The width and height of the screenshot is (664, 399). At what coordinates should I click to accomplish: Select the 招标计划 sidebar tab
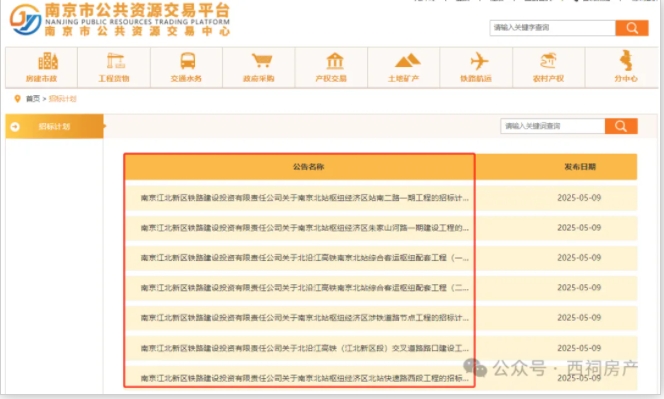point(54,126)
